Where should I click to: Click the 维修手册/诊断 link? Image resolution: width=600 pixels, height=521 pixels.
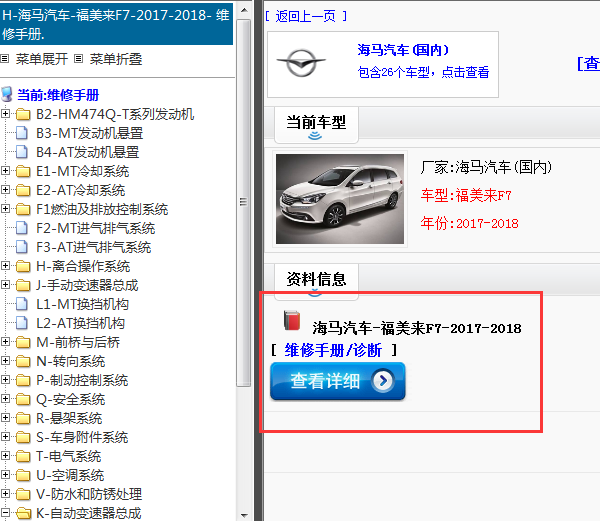tap(333, 350)
